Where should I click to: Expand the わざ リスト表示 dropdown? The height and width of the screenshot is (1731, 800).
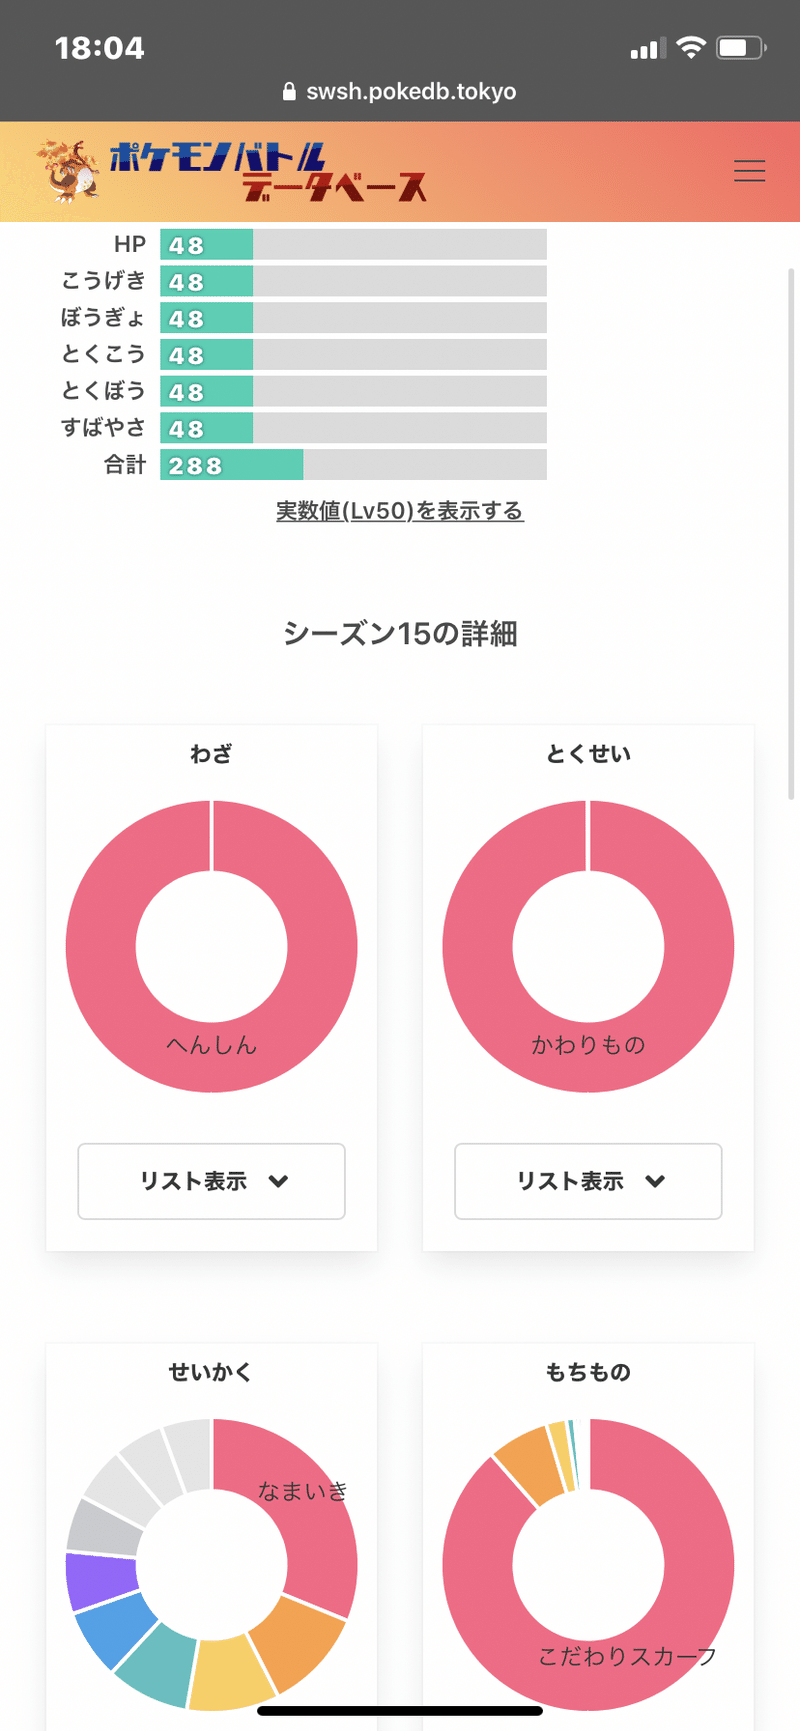[x=211, y=1181]
